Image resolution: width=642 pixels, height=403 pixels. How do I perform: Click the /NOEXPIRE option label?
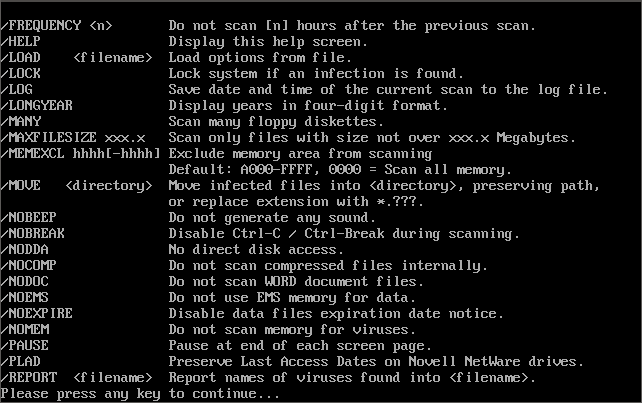[36, 313]
